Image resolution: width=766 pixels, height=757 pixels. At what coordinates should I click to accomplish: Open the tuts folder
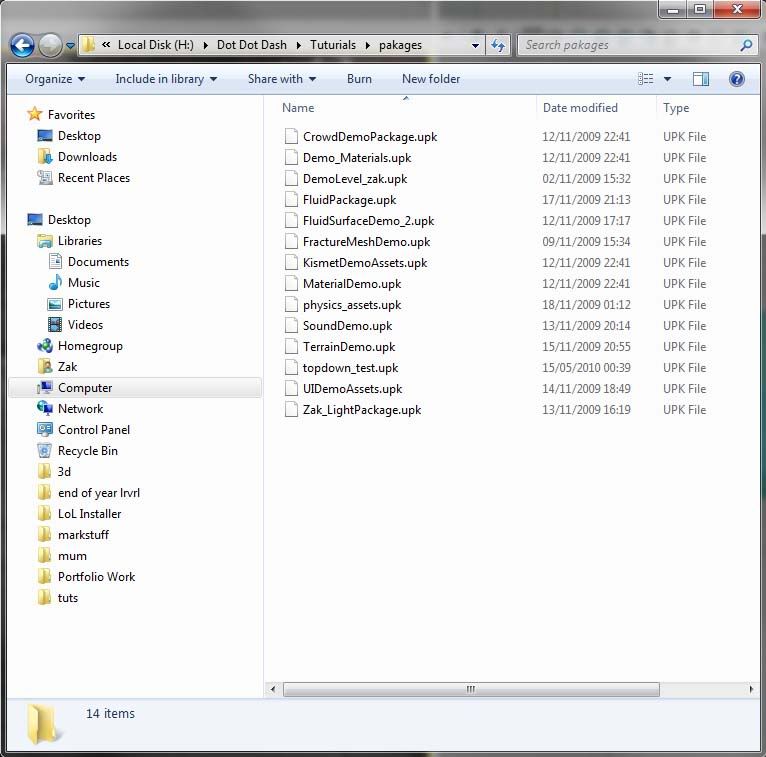click(x=58, y=598)
